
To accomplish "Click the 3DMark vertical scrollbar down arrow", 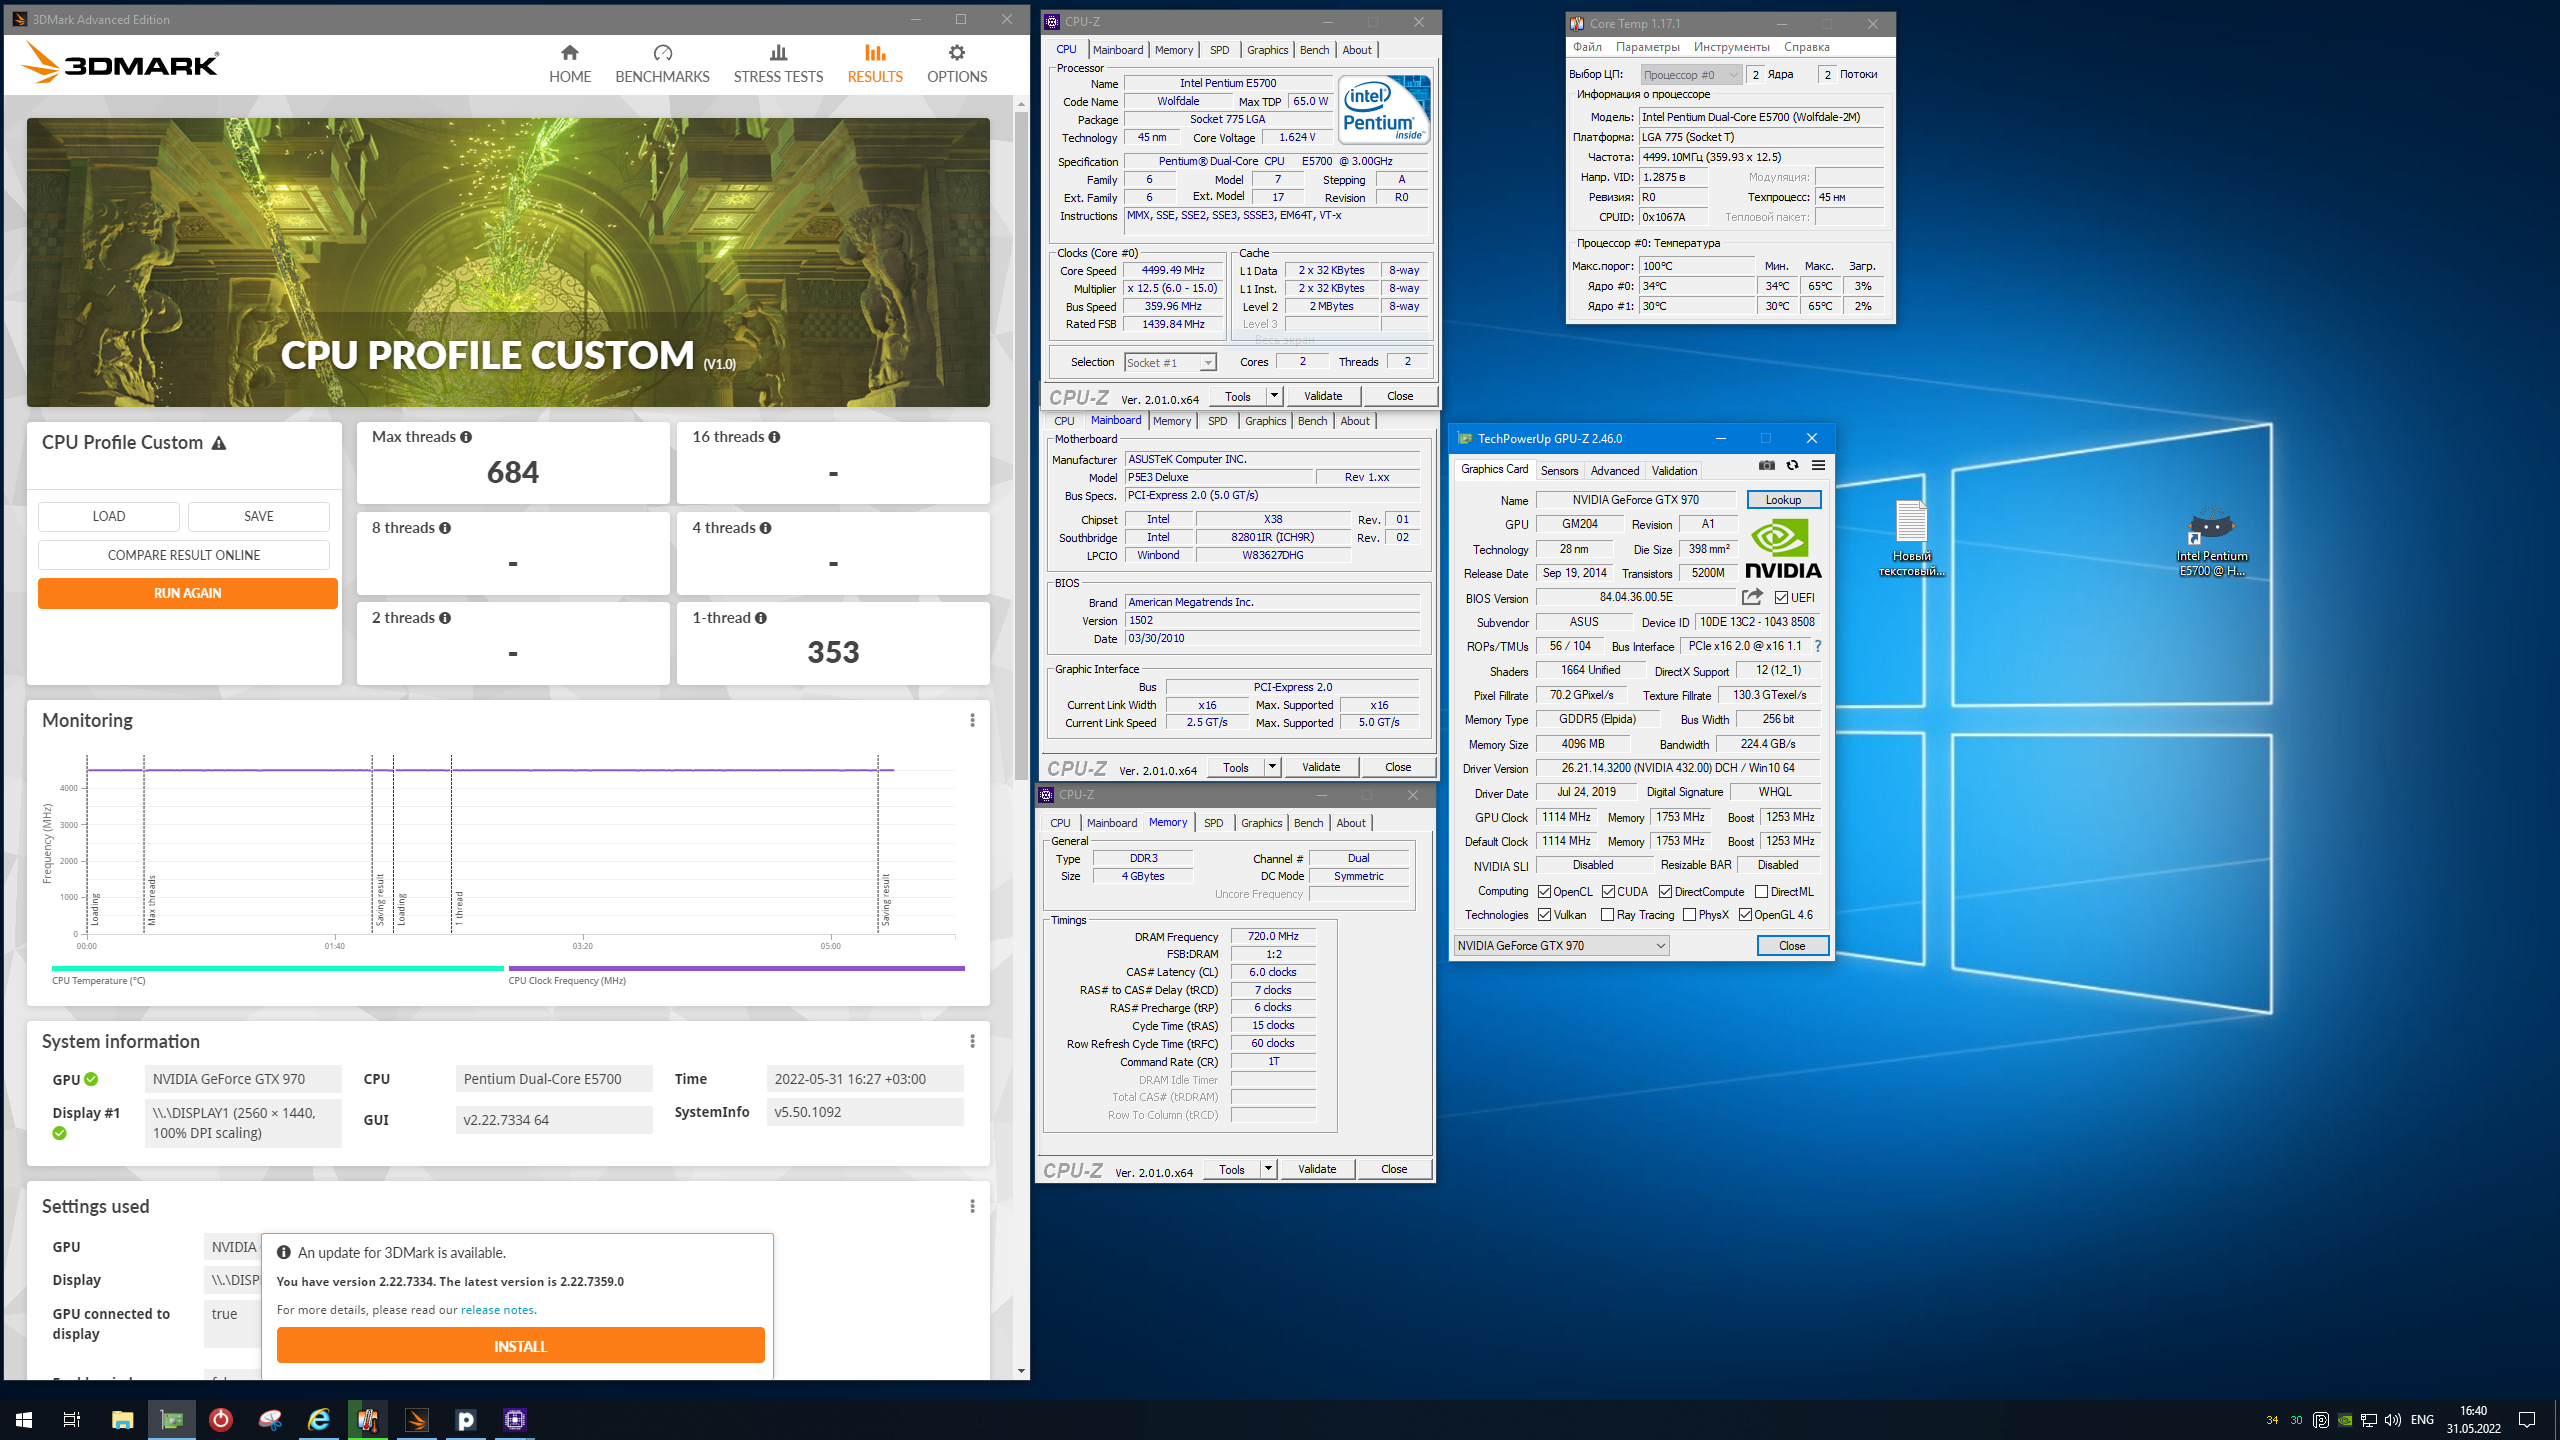I will tap(1020, 1371).
